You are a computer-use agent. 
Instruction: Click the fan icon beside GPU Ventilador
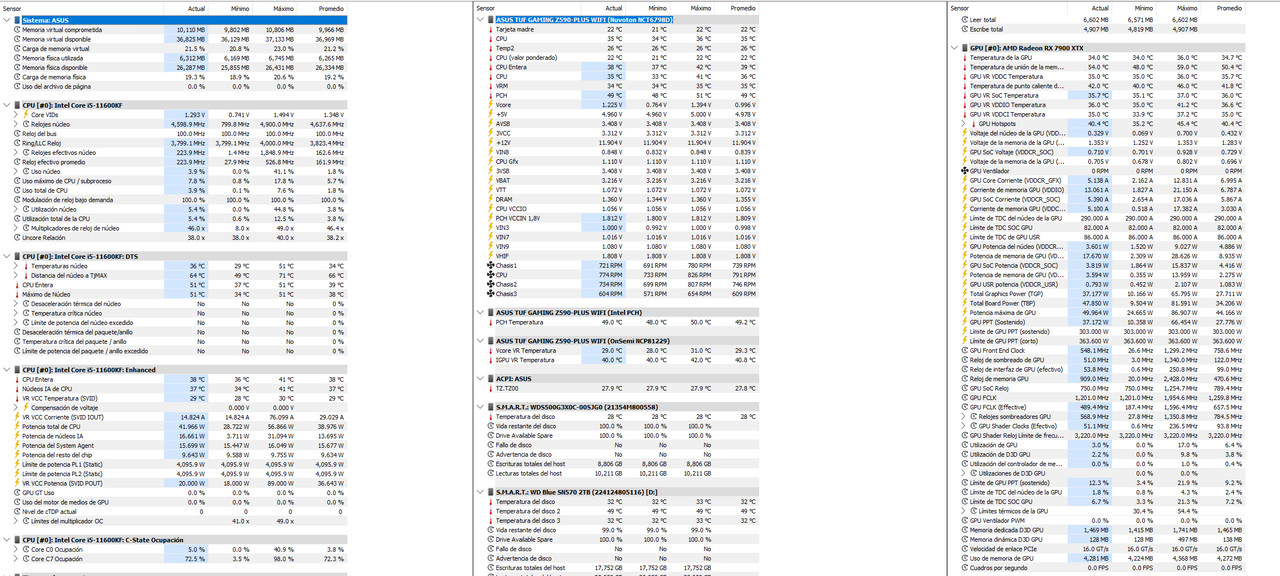[x=963, y=171]
